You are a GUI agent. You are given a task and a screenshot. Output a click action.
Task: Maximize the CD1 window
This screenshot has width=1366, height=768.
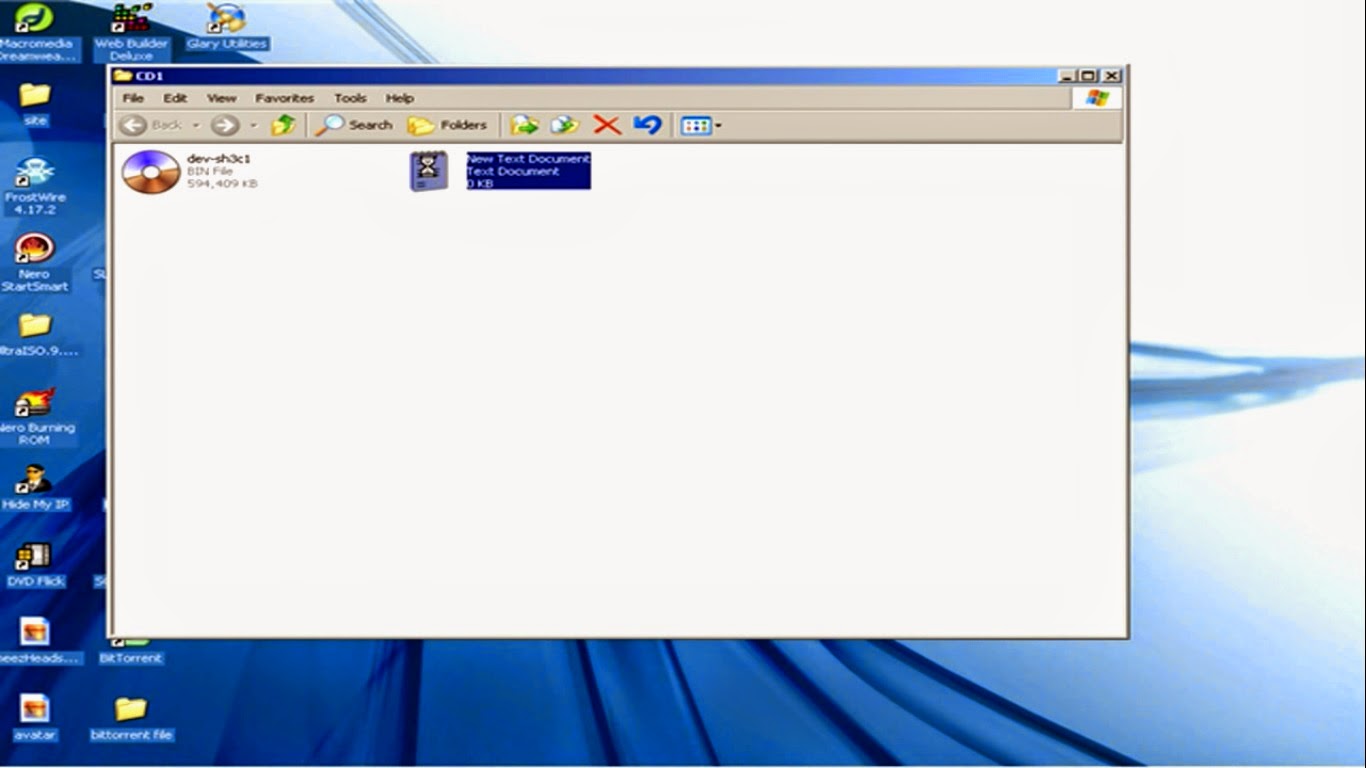pyautogui.click(x=1088, y=76)
